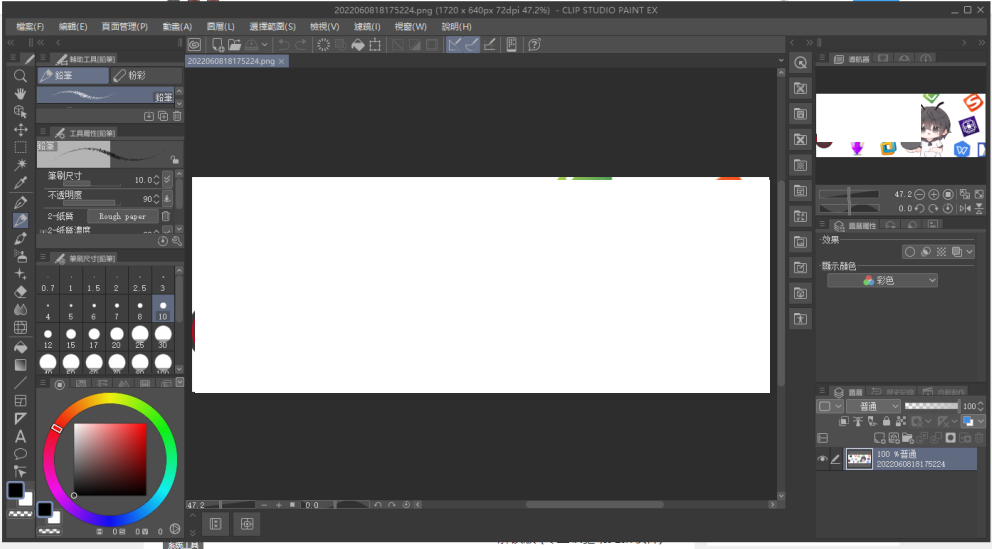
Task: Toggle Flip horizontal in Navigator
Action: click(965, 208)
